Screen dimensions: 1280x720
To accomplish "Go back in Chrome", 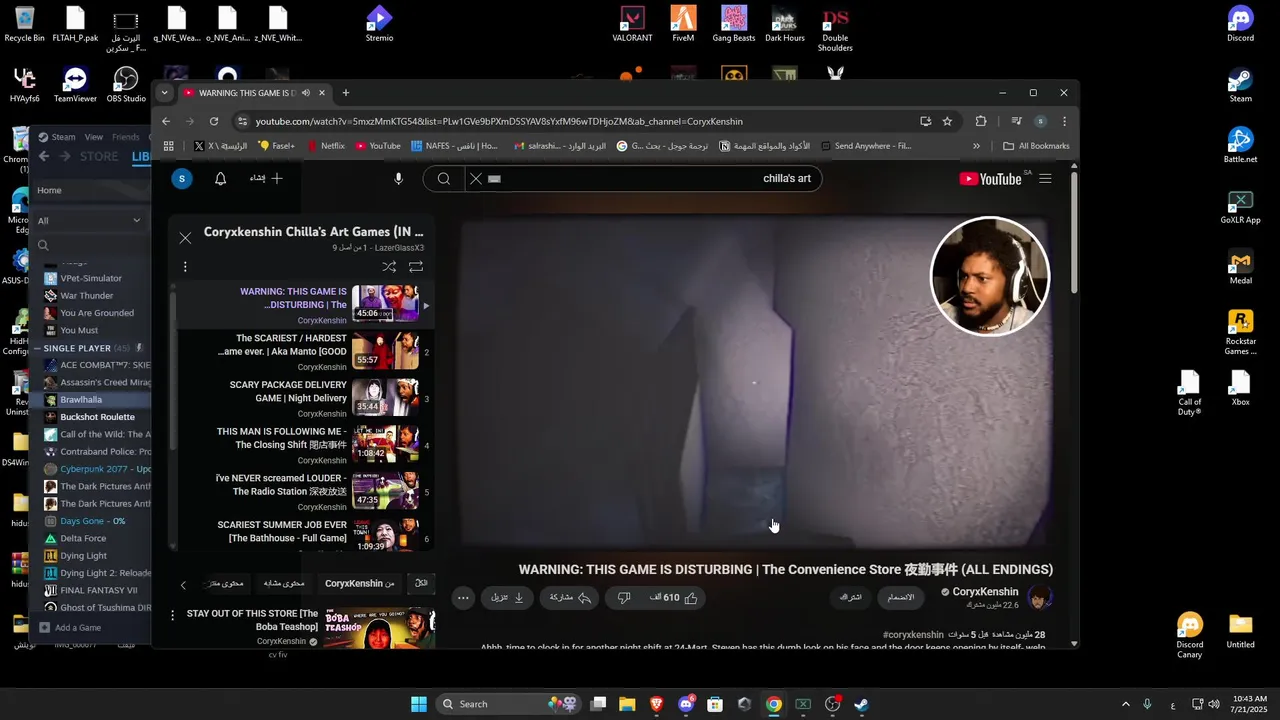I will tap(167, 121).
